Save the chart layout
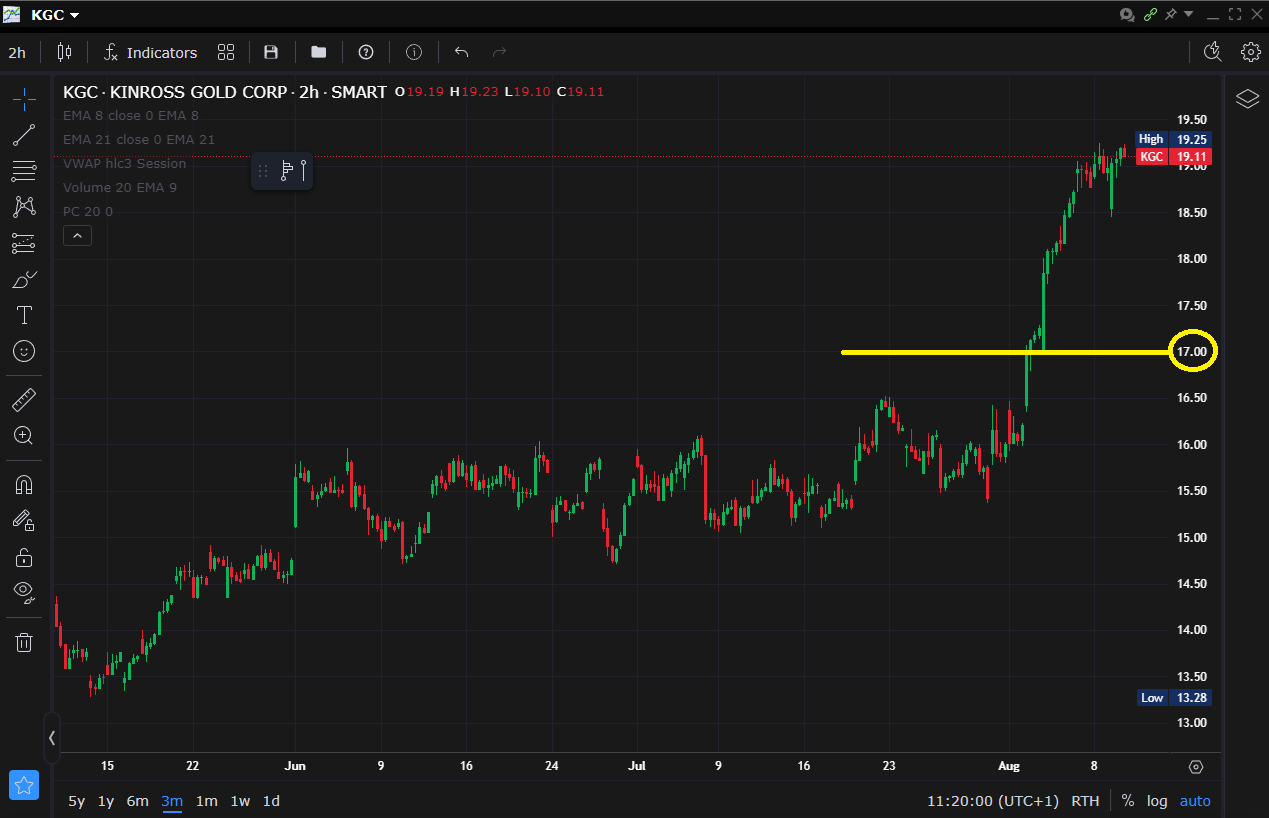Viewport: 1269px width, 818px height. [271, 52]
